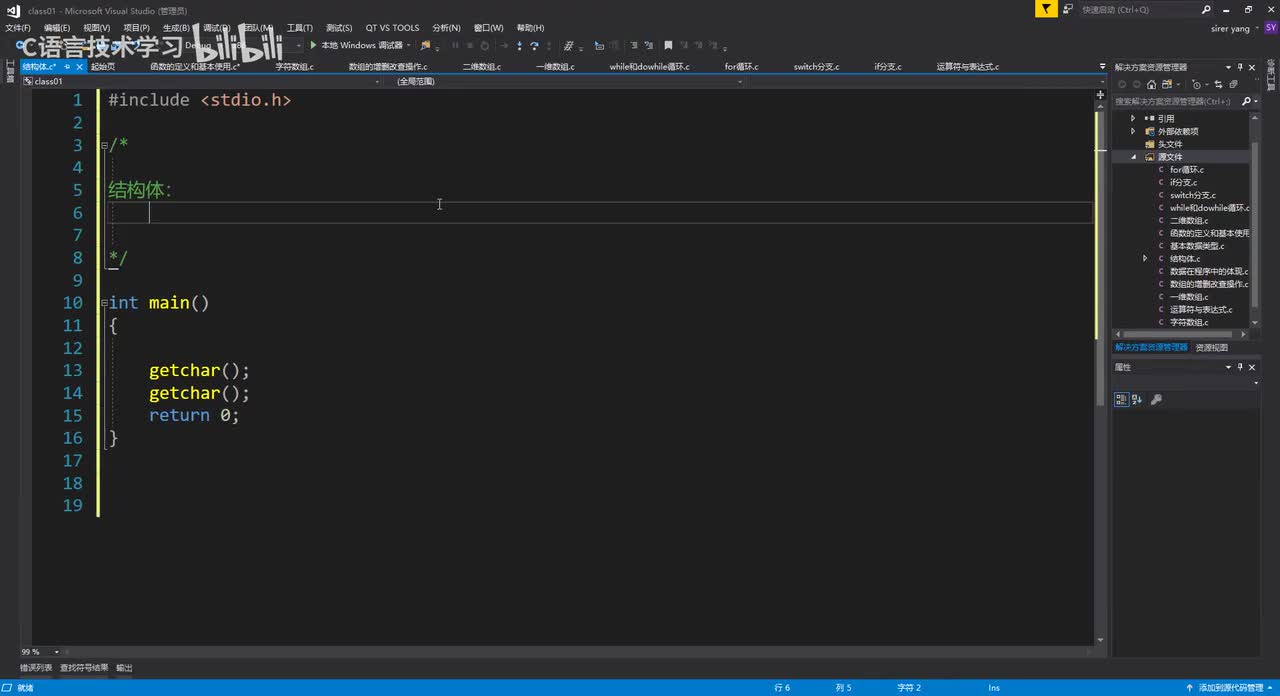Switch to the switch分支.c tab
Viewport: 1280px width, 696px height.
(x=816, y=67)
